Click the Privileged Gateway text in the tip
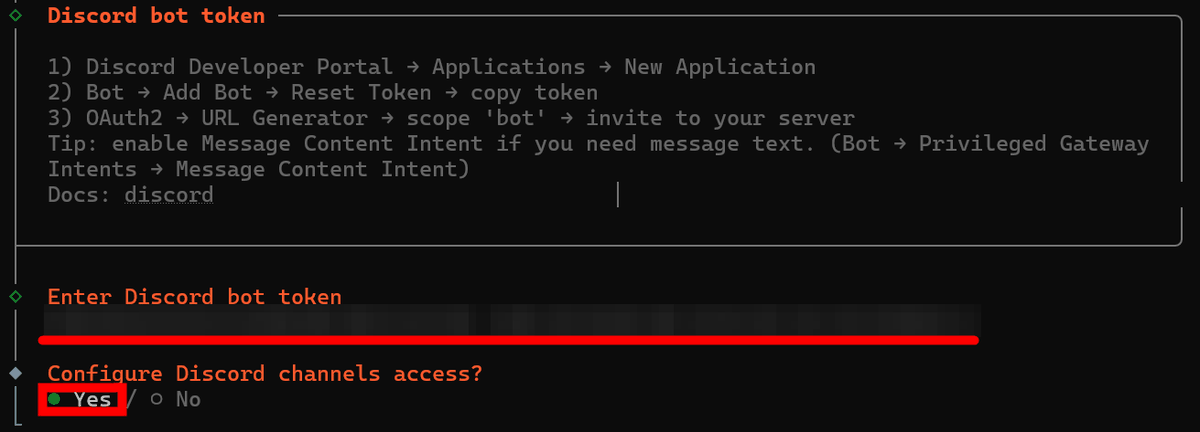 [x=1033, y=144]
